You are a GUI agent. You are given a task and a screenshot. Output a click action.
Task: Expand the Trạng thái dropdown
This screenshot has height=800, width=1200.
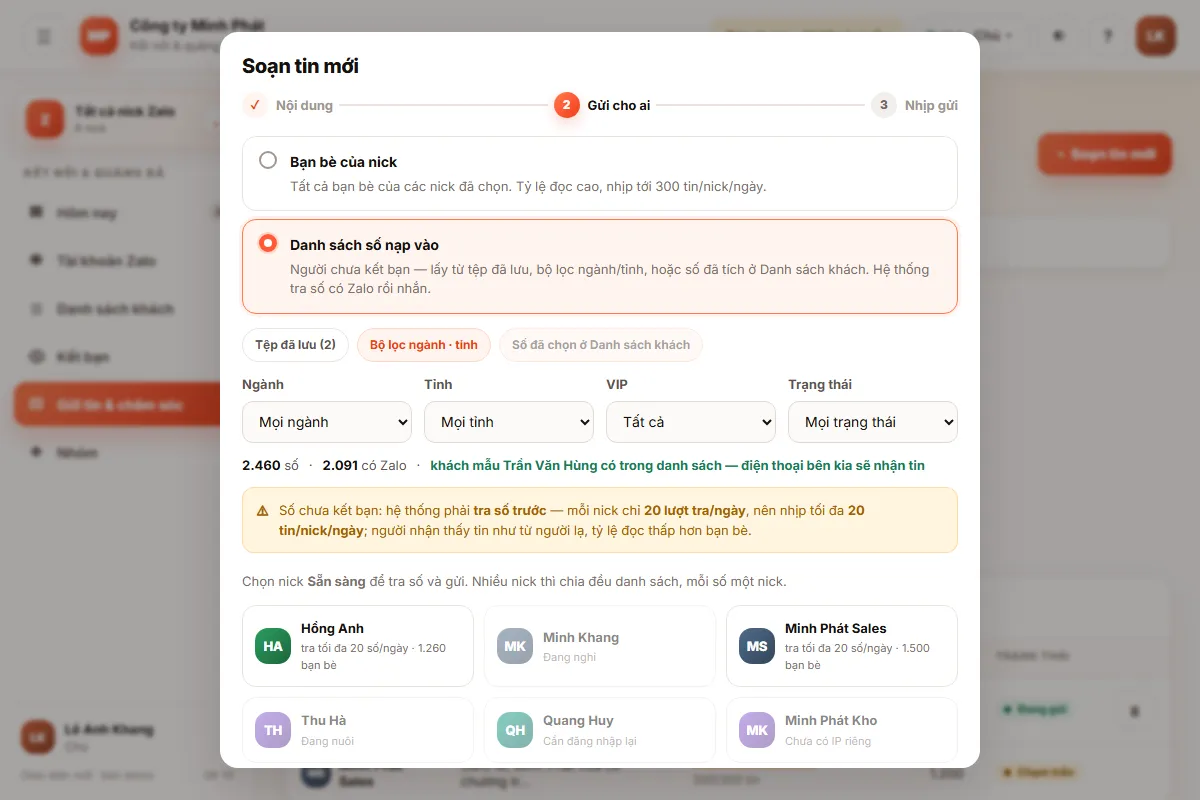point(873,422)
